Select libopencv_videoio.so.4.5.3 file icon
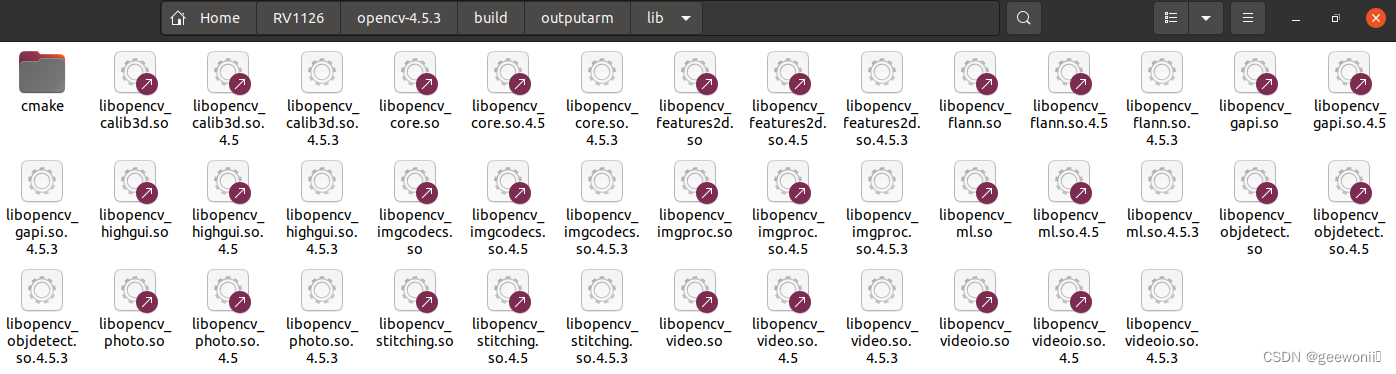1396x374 pixels. pyautogui.click(x=1162, y=290)
